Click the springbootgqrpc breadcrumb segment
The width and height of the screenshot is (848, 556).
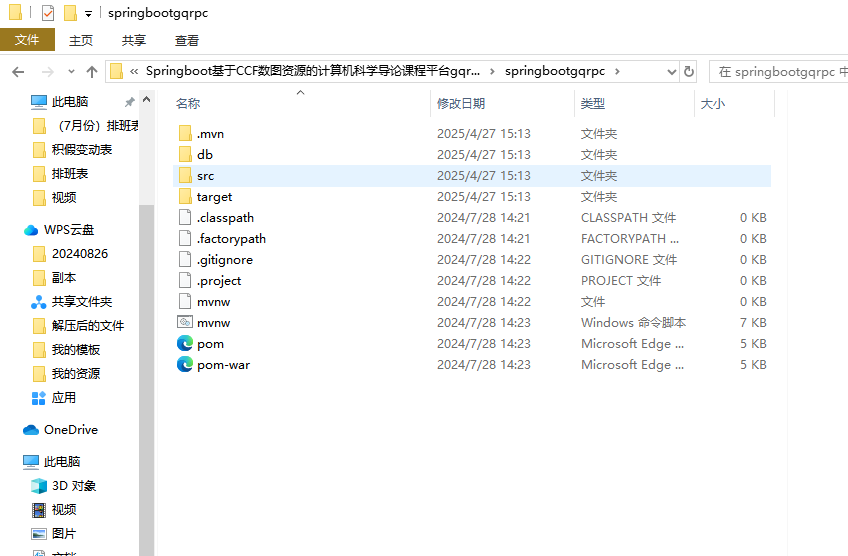[x=555, y=71]
